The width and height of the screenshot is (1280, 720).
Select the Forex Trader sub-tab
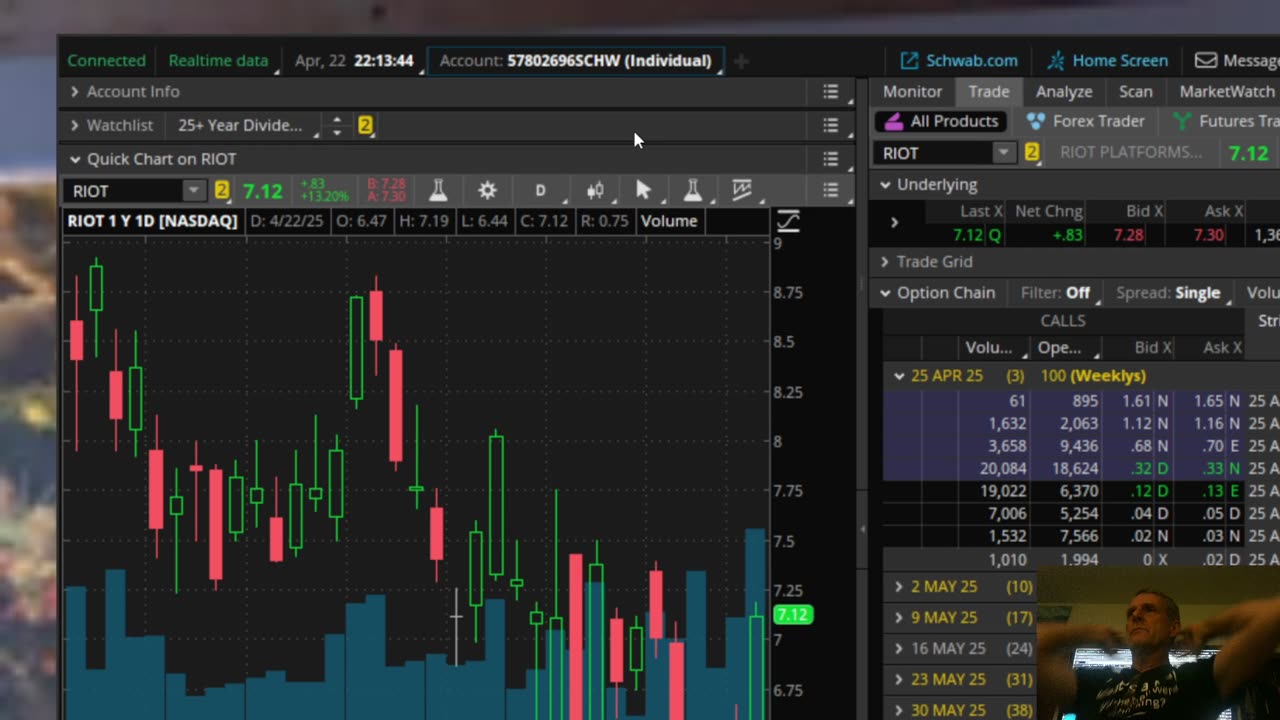coord(1085,121)
